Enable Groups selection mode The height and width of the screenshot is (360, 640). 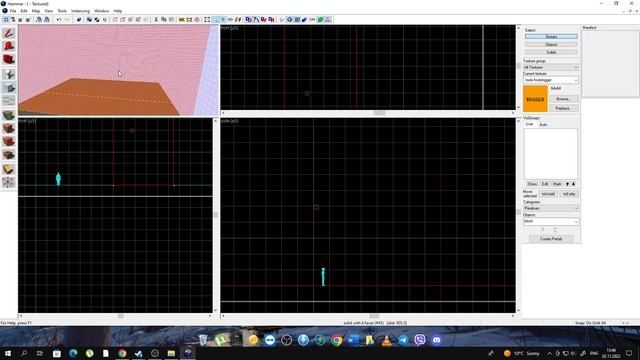(551, 37)
